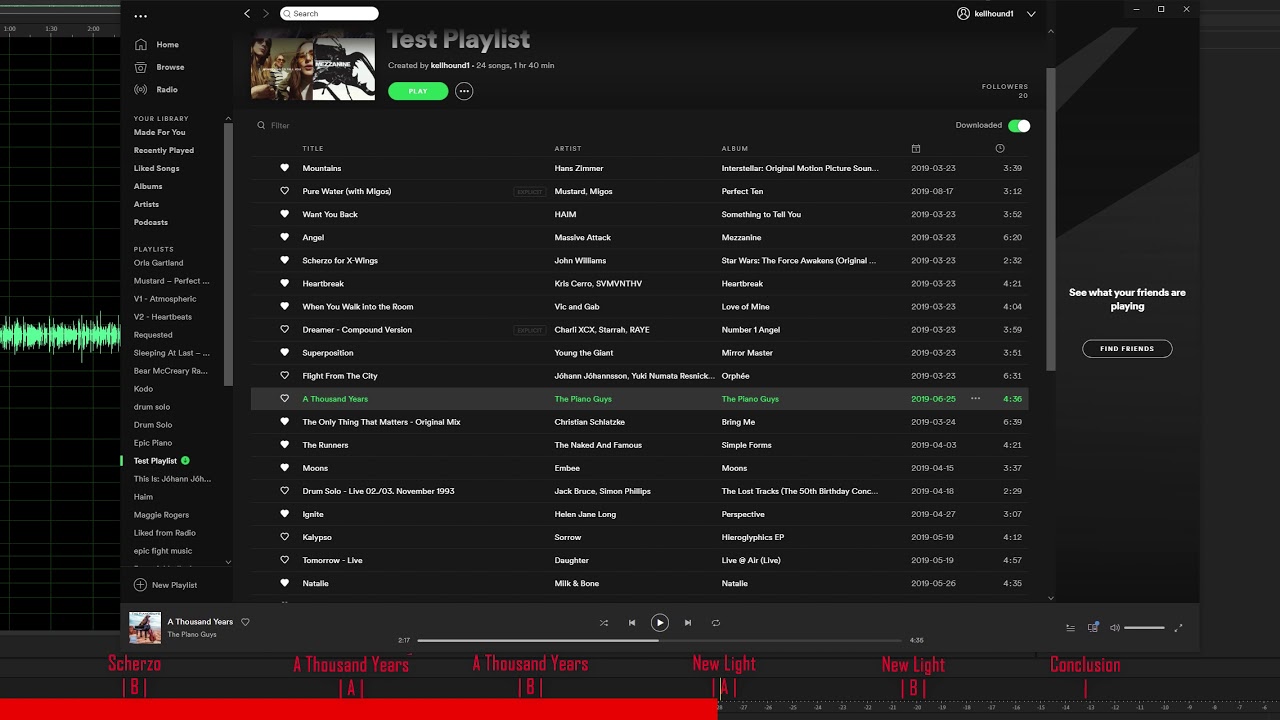Open Liked Songs
The image size is (1280, 720).
point(157,169)
